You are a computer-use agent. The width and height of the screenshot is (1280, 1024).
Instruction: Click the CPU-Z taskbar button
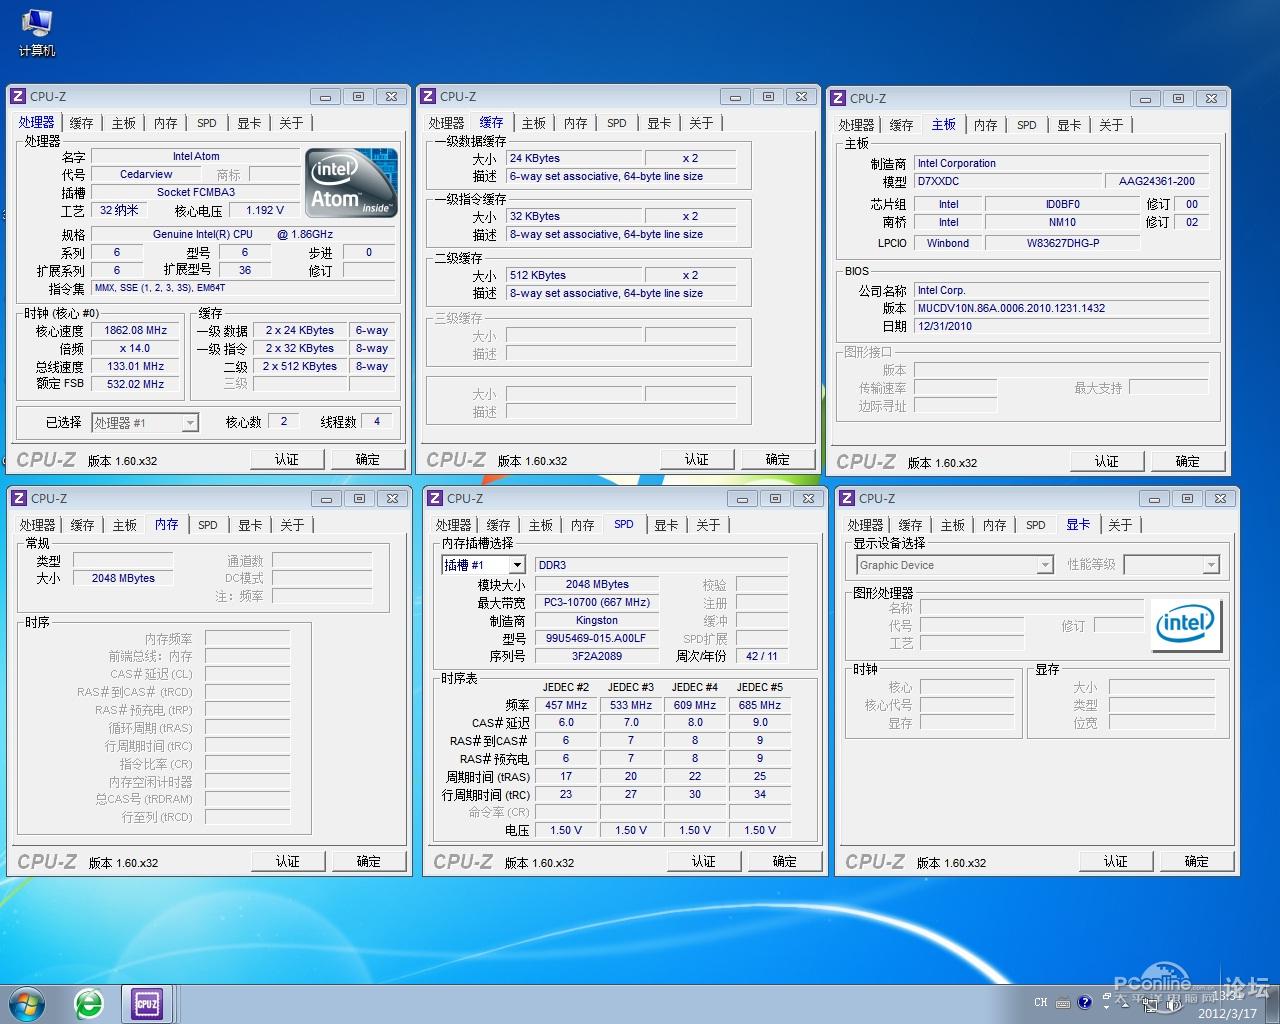click(147, 1003)
